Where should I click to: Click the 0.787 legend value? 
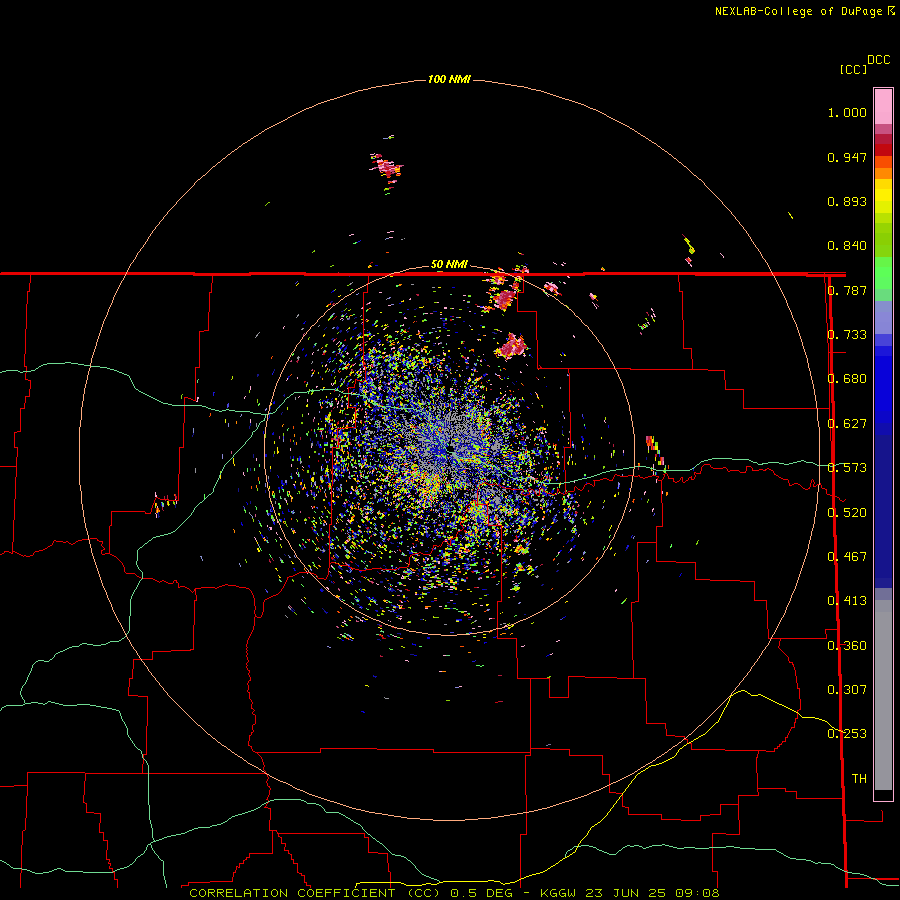click(847, 290)
